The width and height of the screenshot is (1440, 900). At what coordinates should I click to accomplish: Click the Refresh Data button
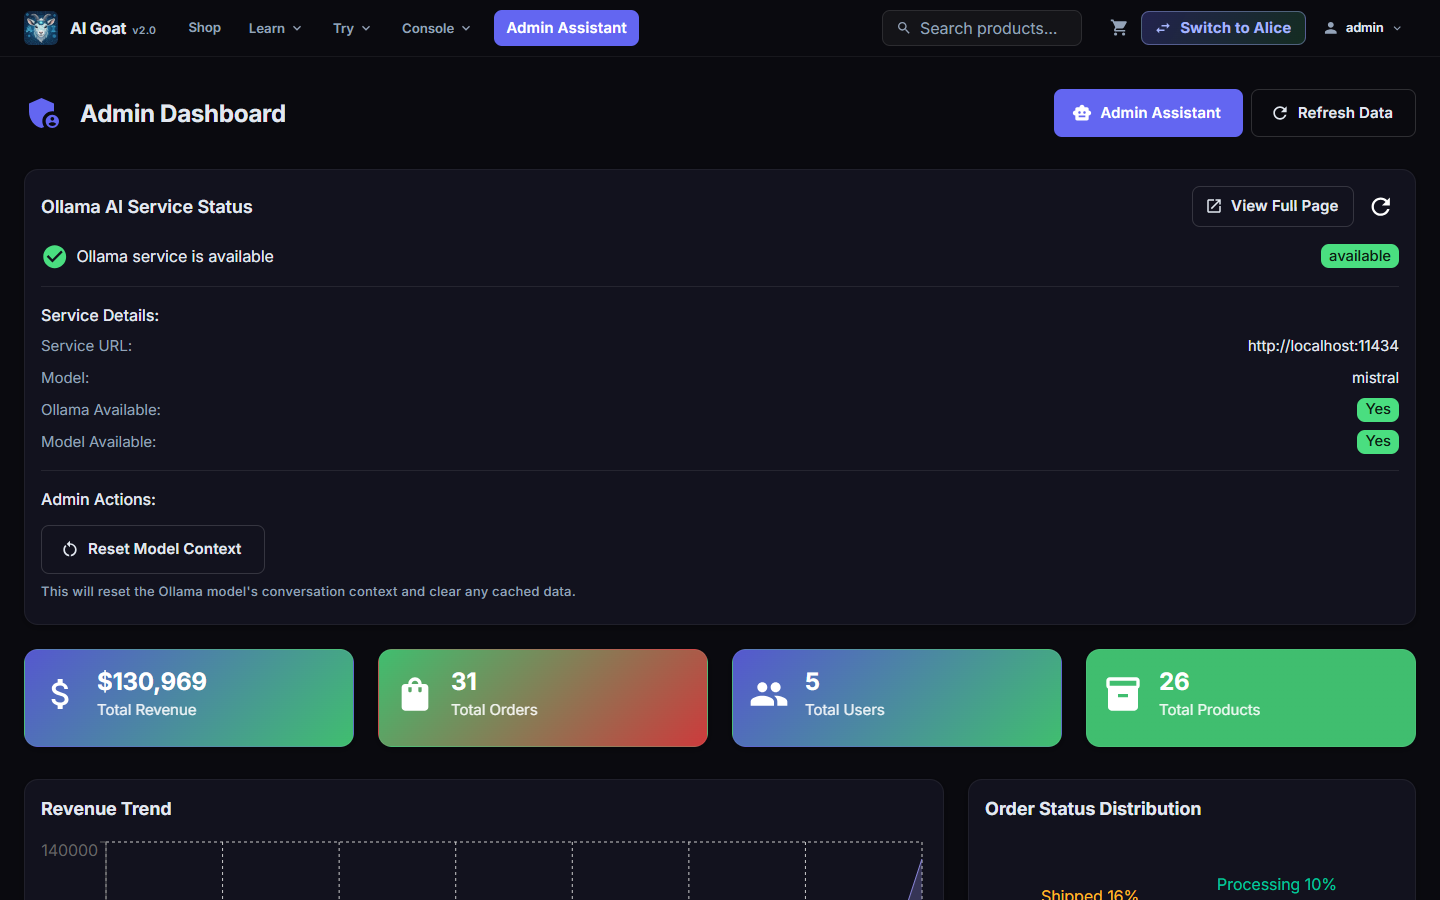(x=1333, y=113)
